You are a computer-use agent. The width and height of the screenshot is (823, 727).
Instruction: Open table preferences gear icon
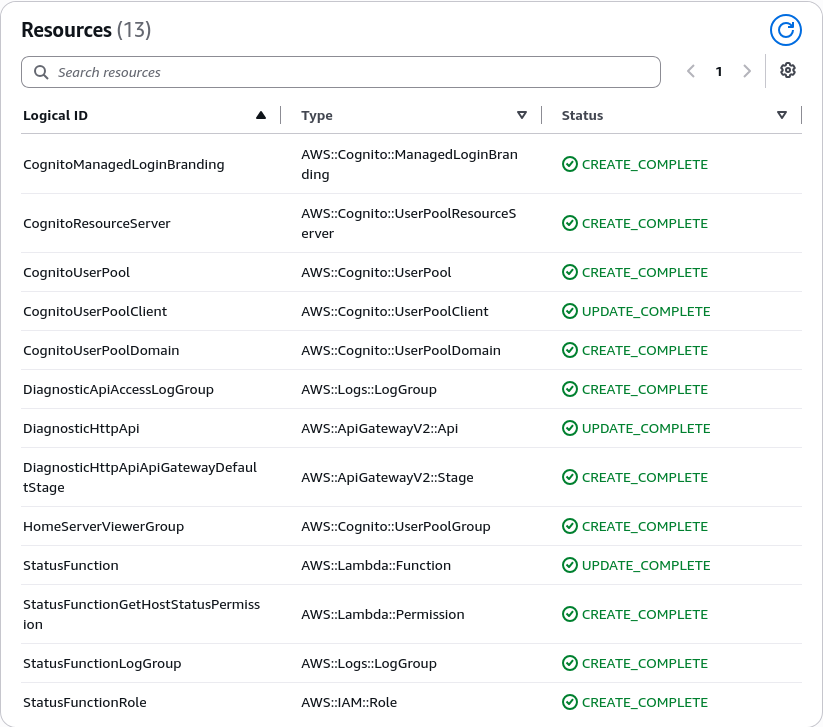pyautogui.click(x=787, y=70)
